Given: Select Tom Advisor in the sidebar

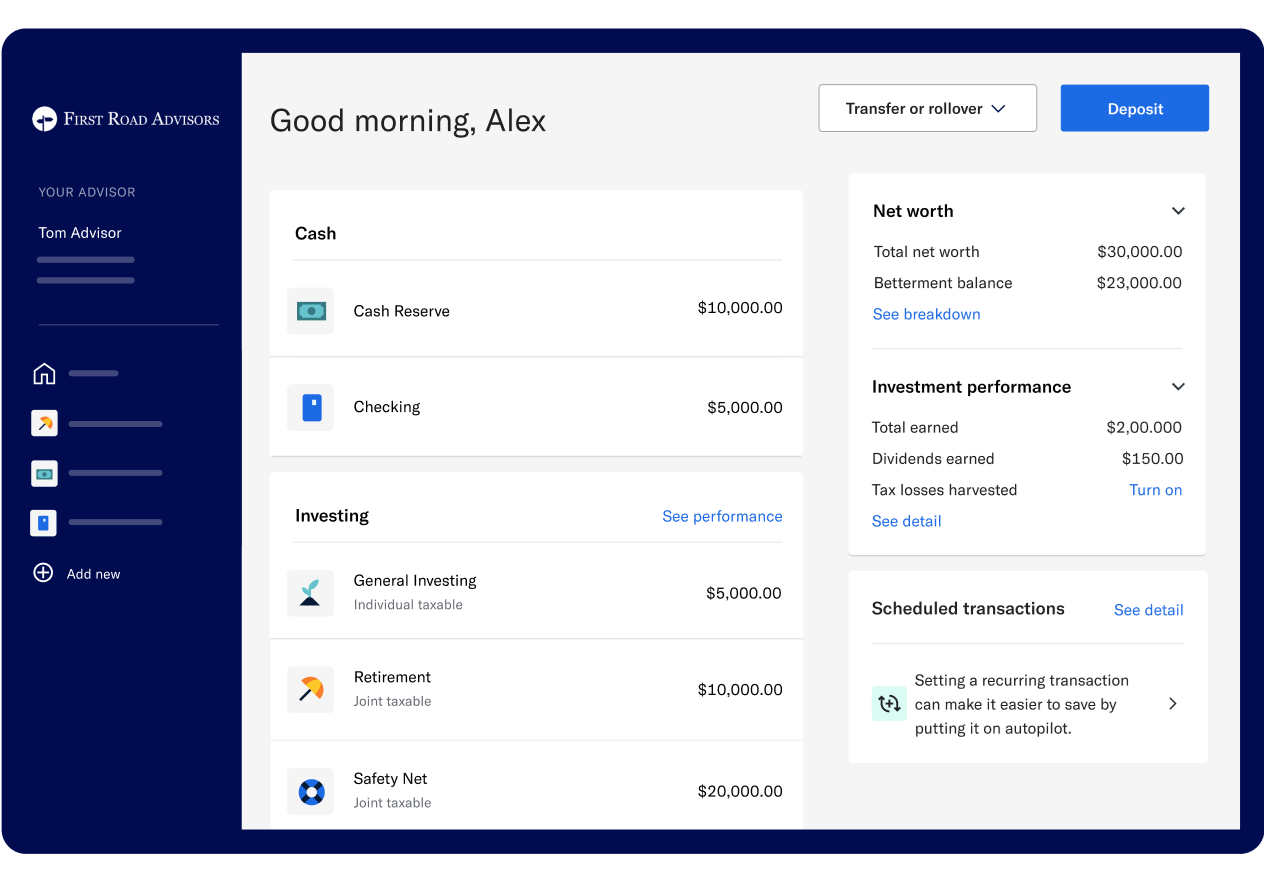Looking at the screenshot, I should click(80, 233).
